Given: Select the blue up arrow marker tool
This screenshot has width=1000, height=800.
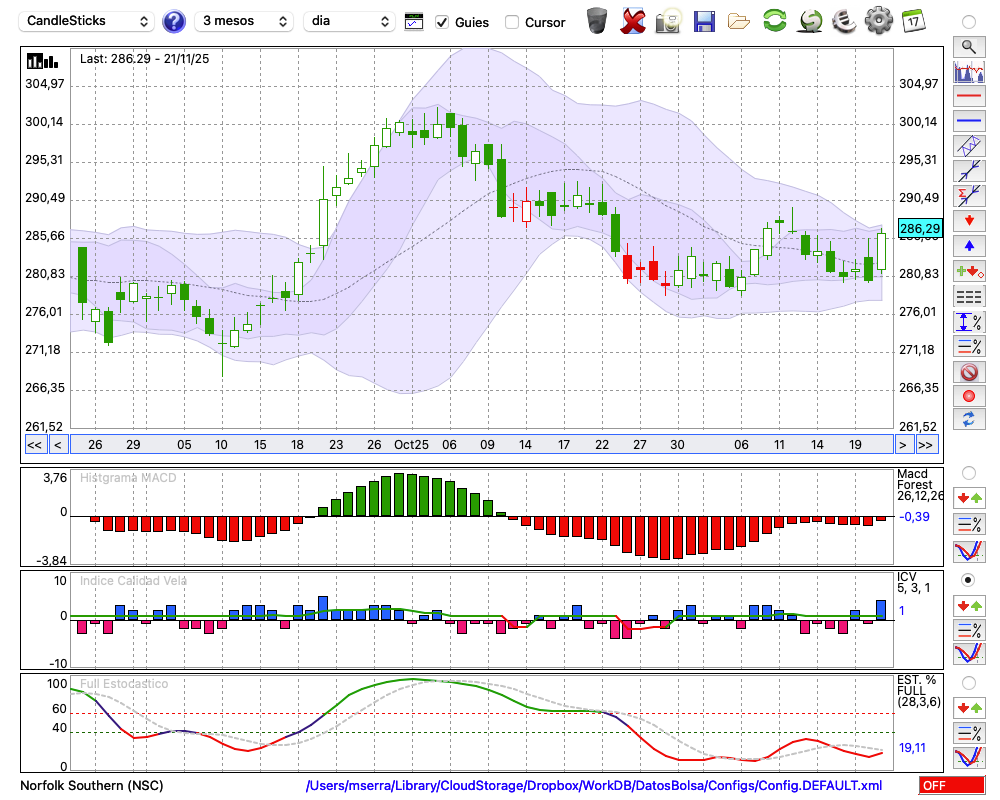Looking at the screenshot, I should pyautogui.click(x=968, y=246).
